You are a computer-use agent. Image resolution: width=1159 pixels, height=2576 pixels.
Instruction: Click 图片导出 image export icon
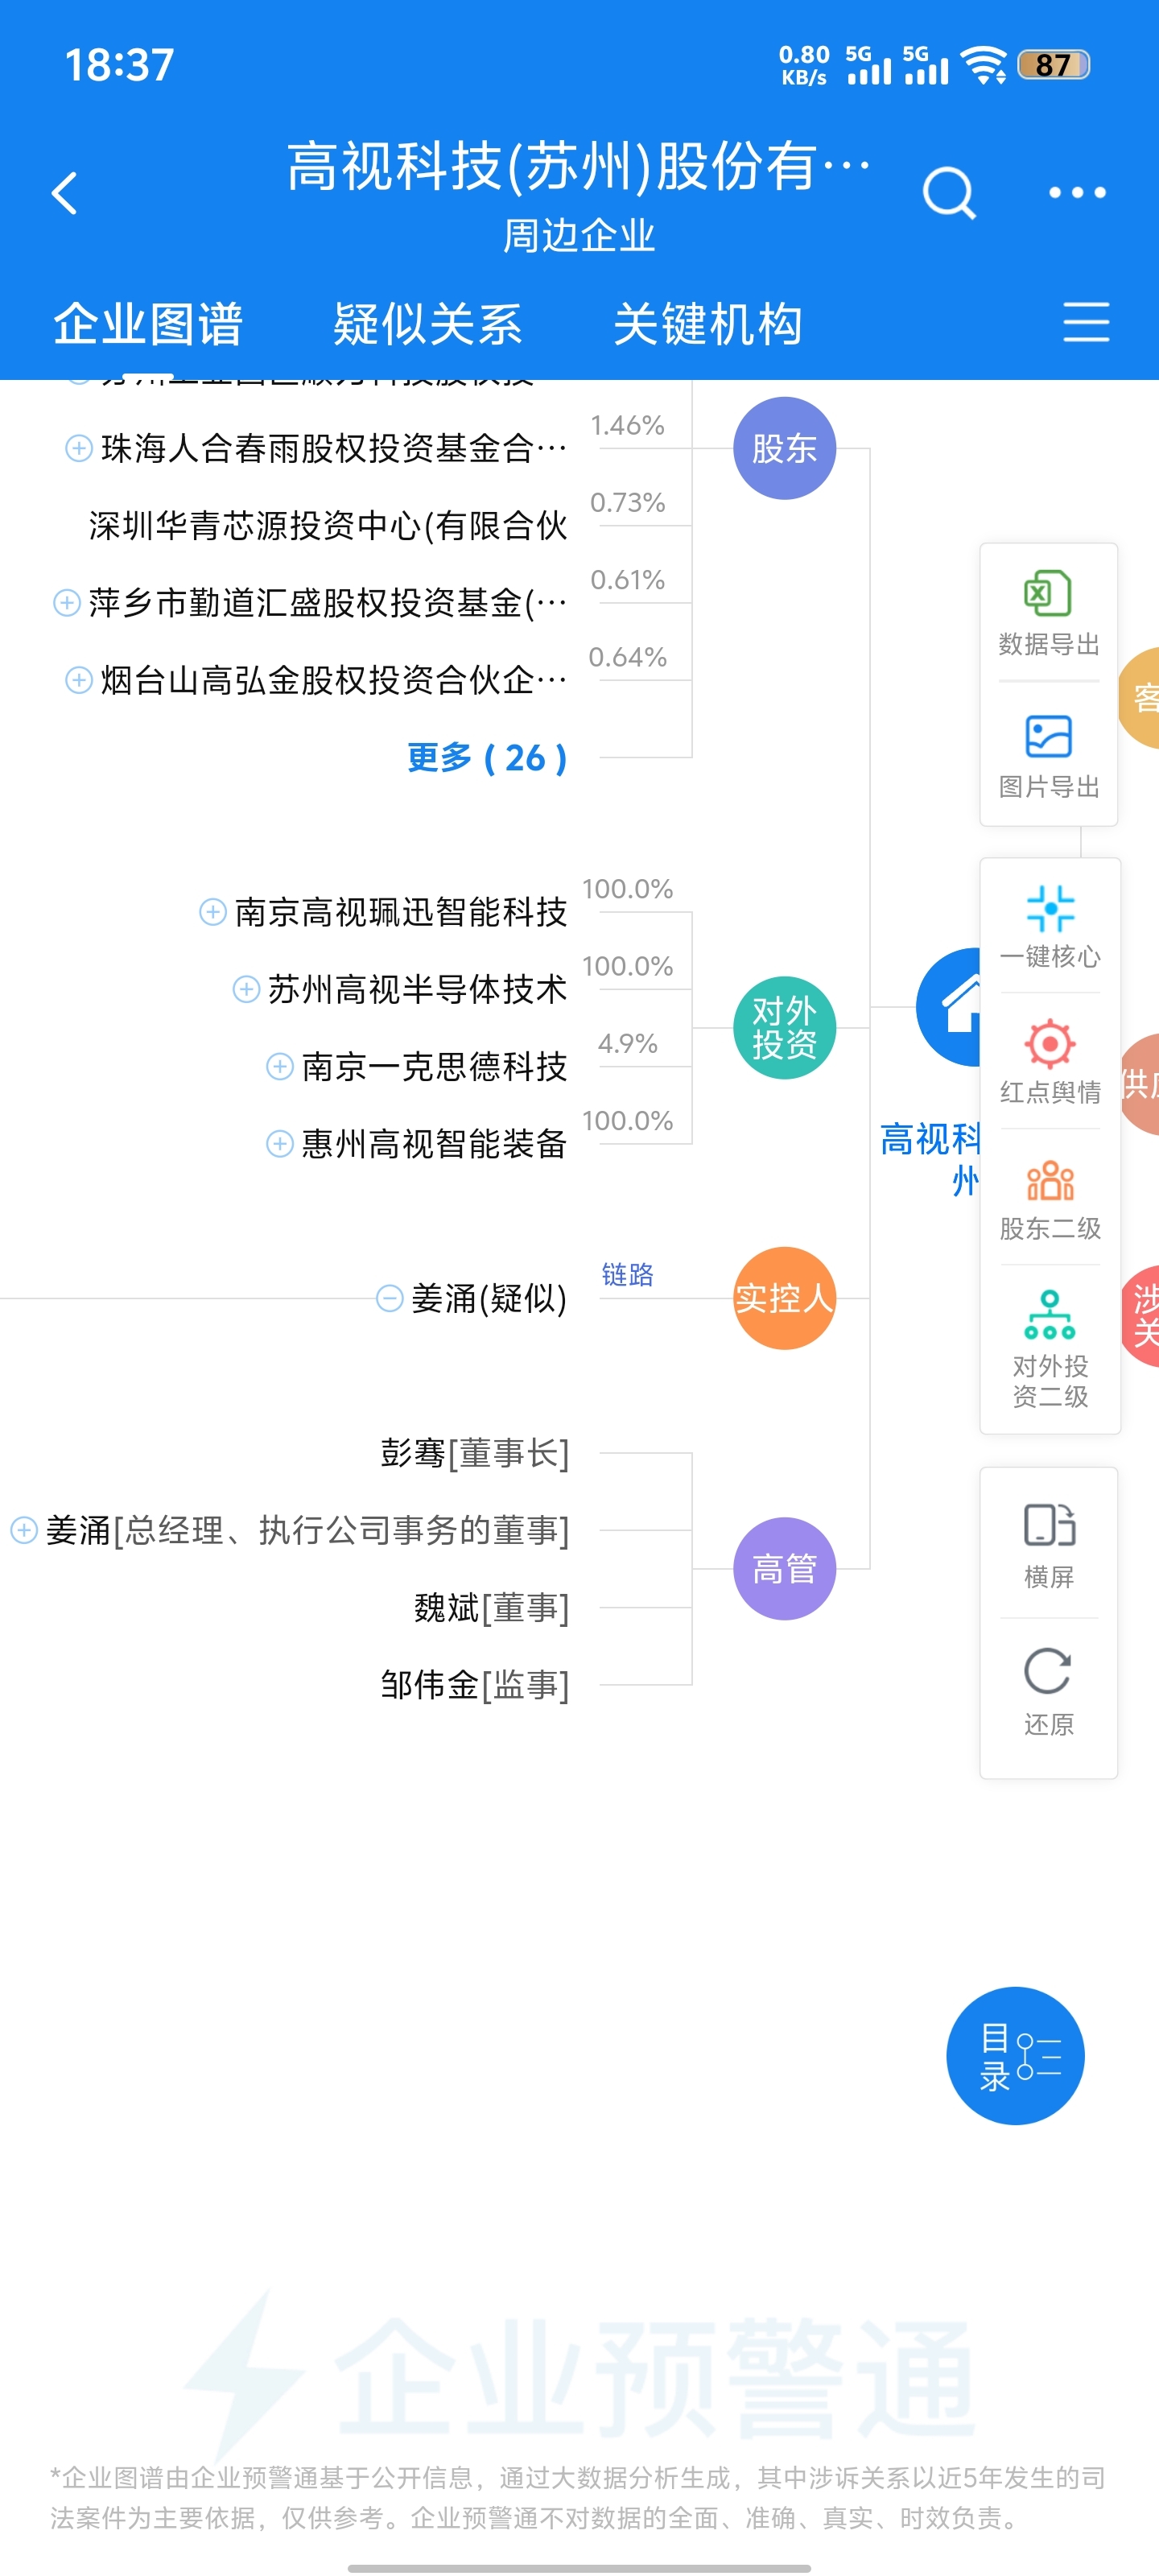1048,756
